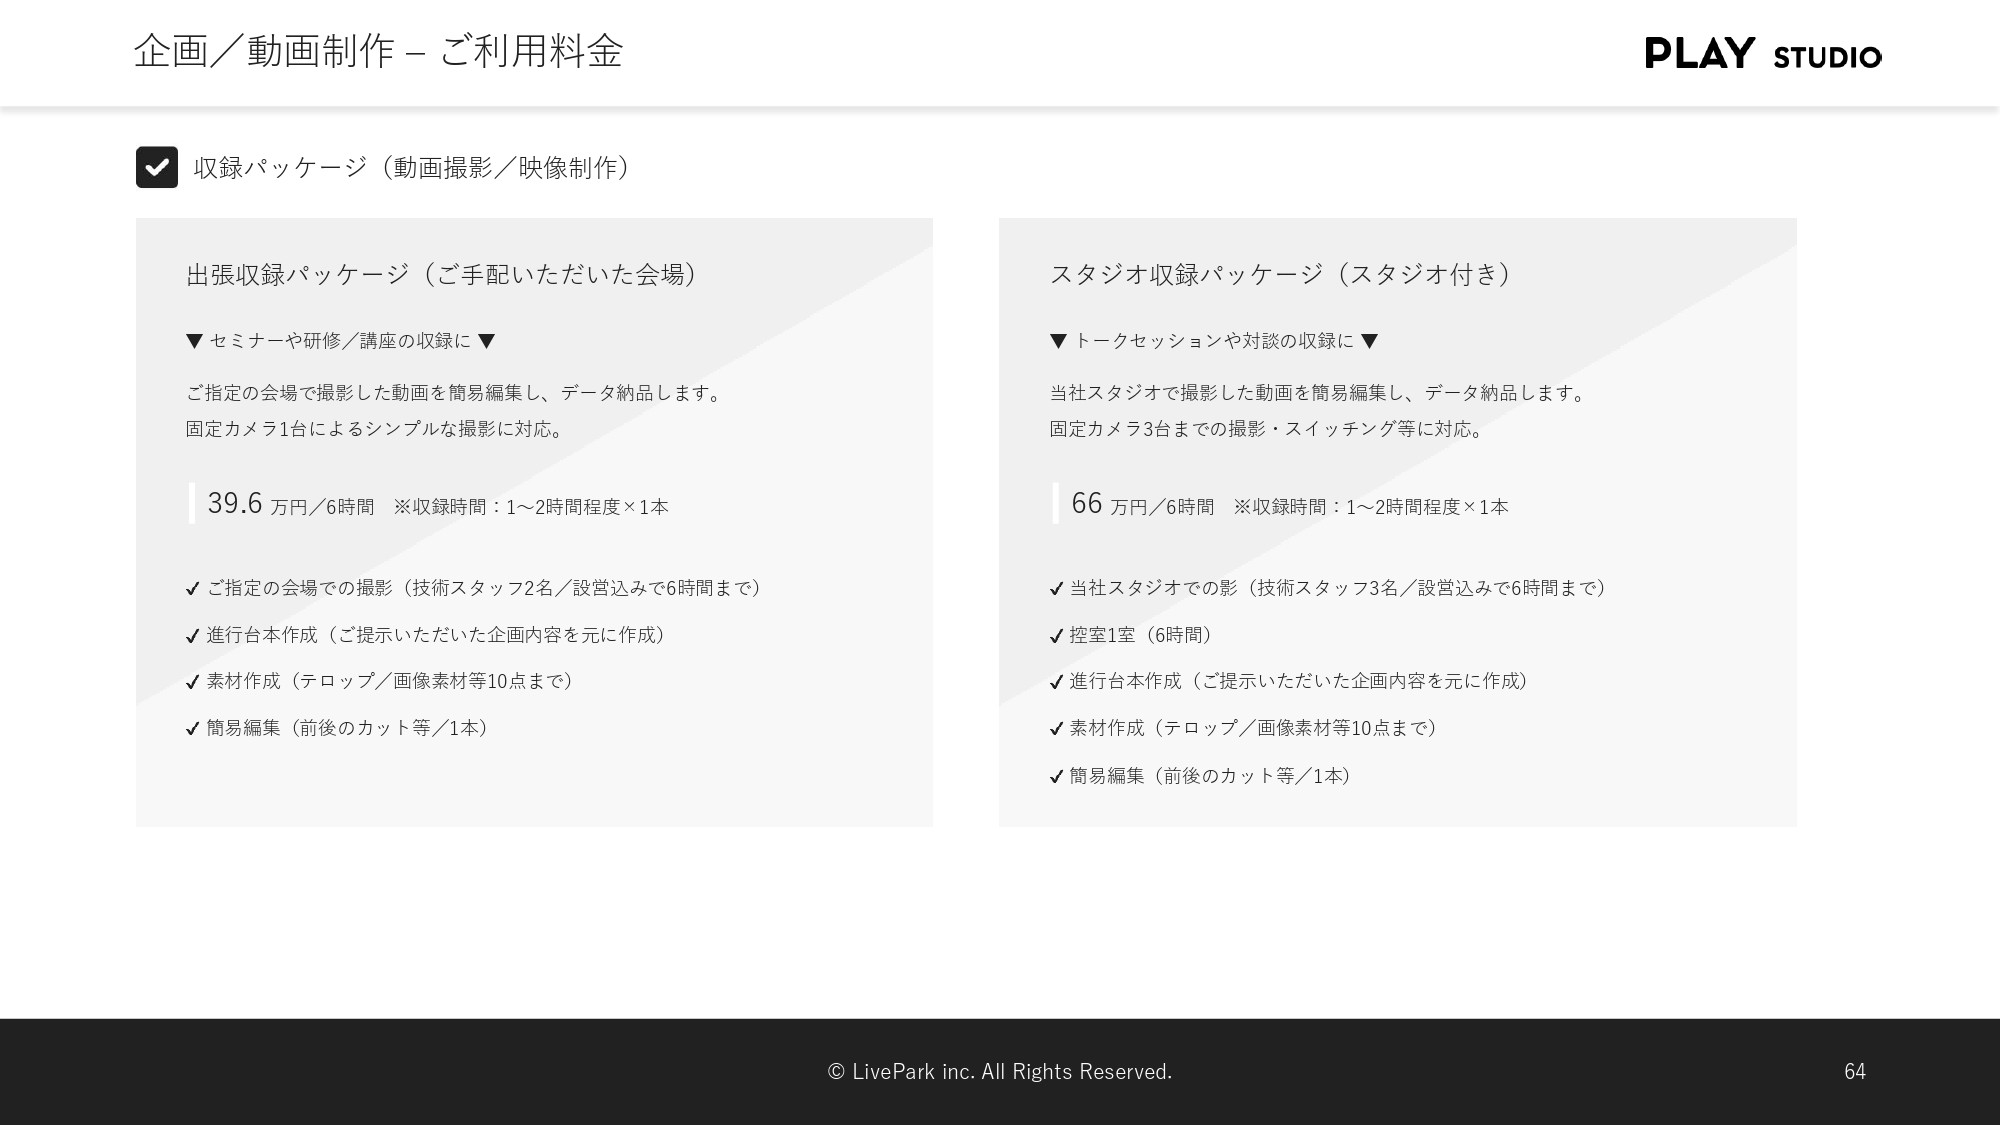Viewport: 2000px width, 1125px height.
Task: Click the checkmark beside 控室1室（6時間）
Action: (x=1056, y=635)
